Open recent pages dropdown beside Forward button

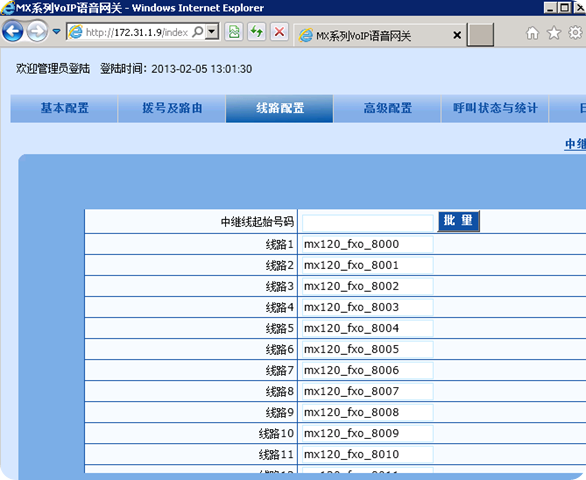[x=56, y=32]
